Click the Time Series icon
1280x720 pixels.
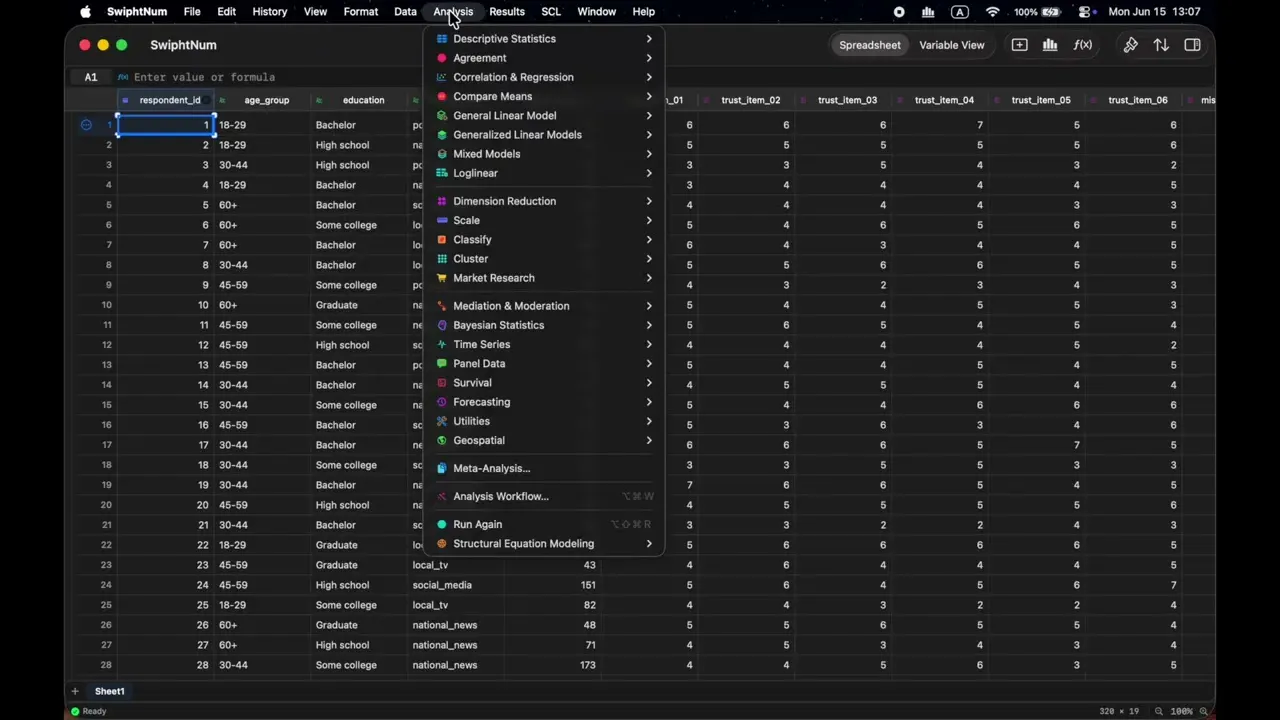coord(442,344)
